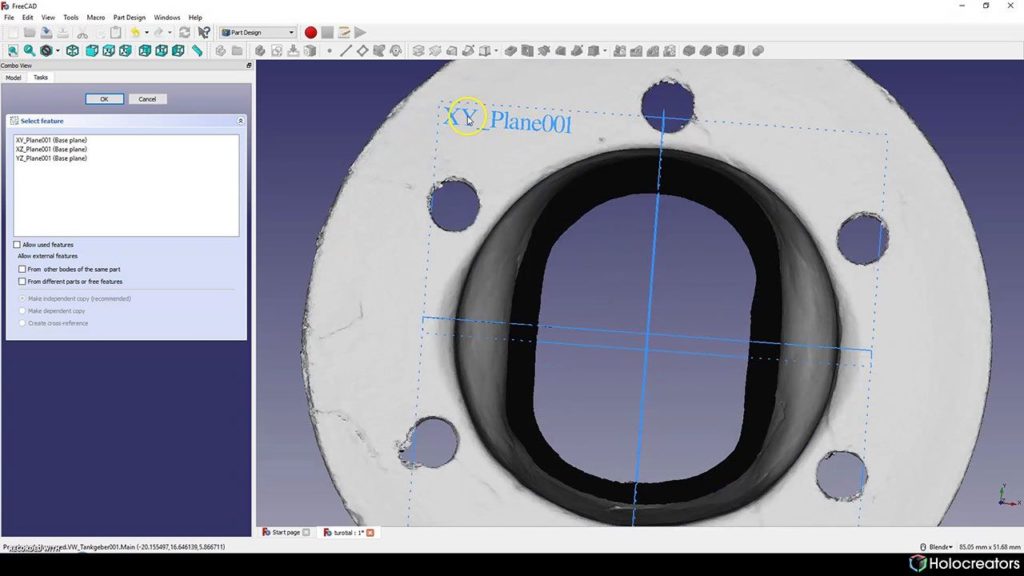Click the Pad feature icon
This screenshot has height=576, width=1024.
pyautogui.click(x=419, y=51)
